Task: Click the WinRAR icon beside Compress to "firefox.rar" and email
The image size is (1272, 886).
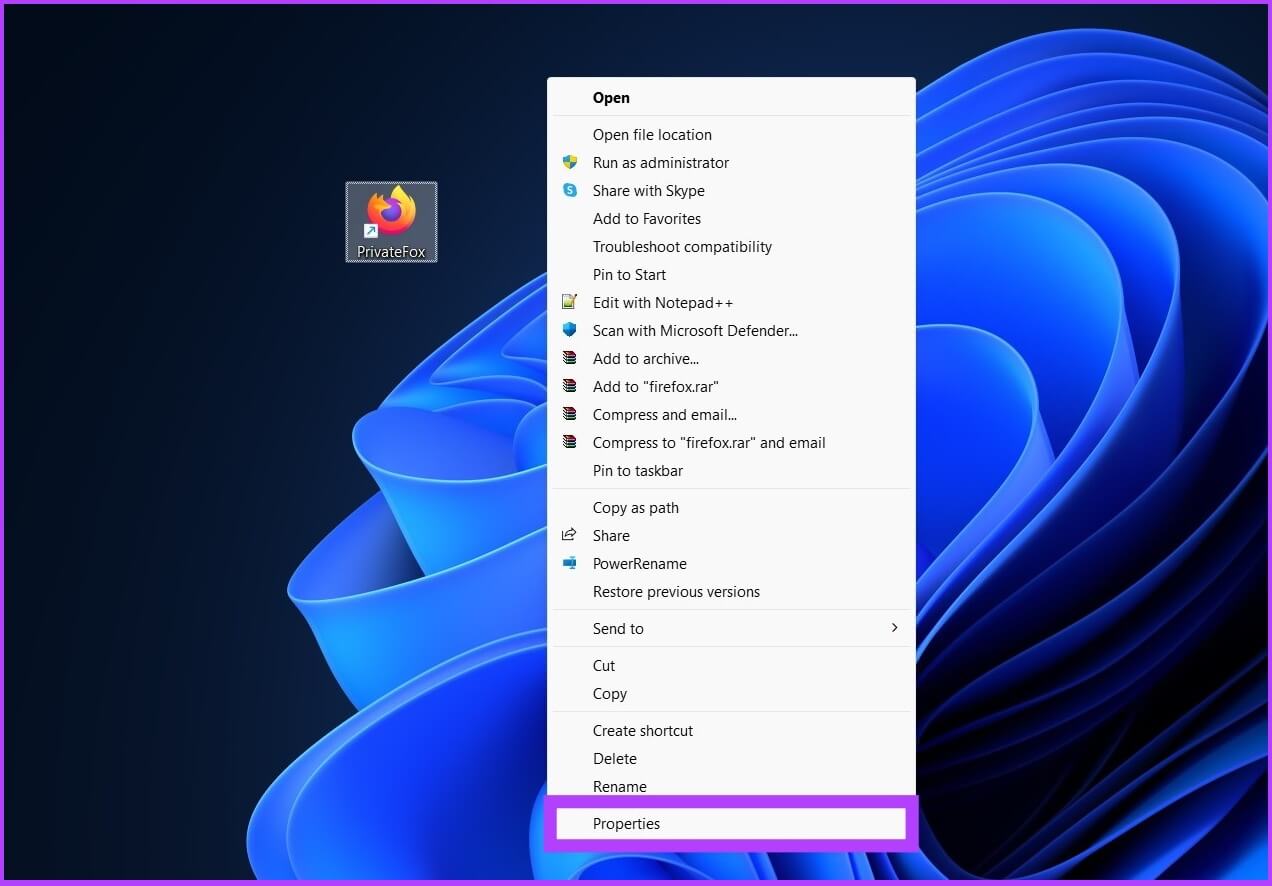Action: tap(570, 442)
